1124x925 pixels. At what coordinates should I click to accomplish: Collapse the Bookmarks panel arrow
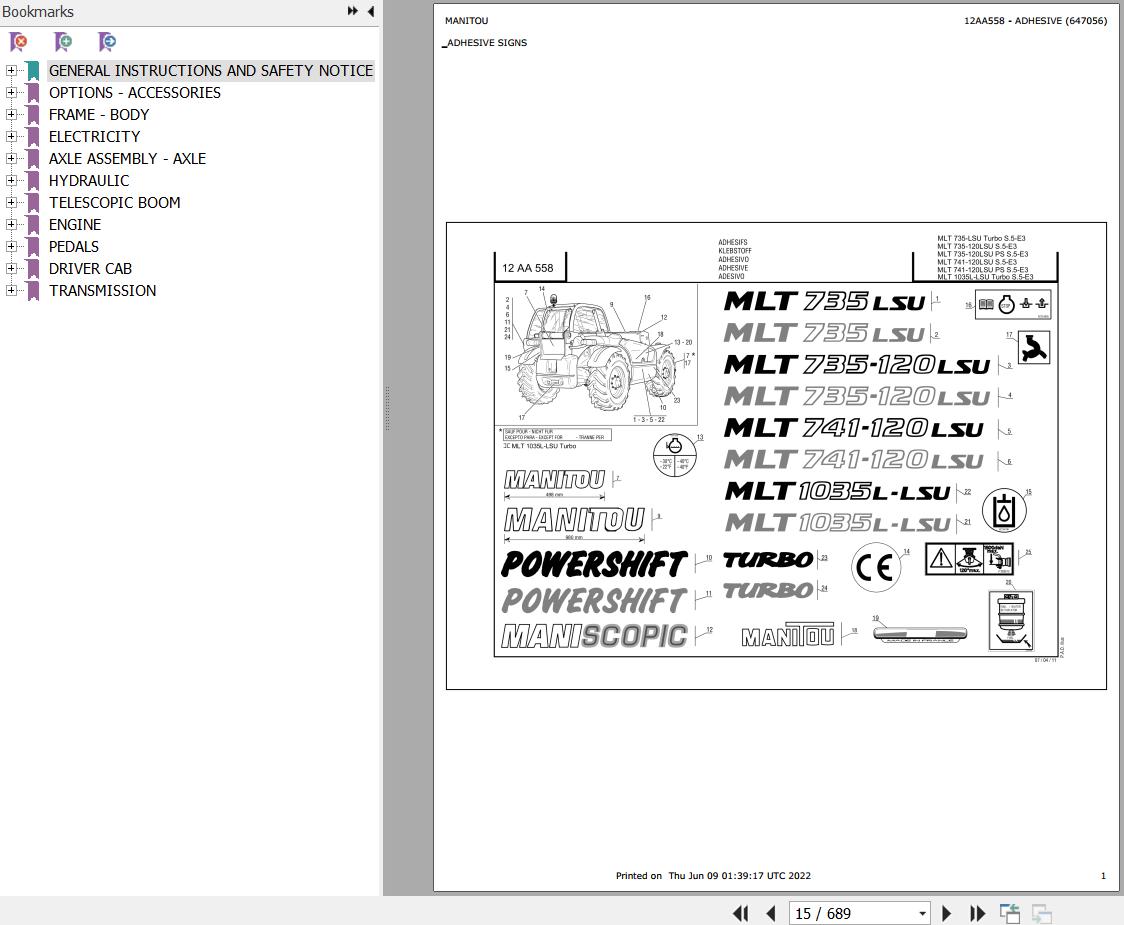(371, 11)
